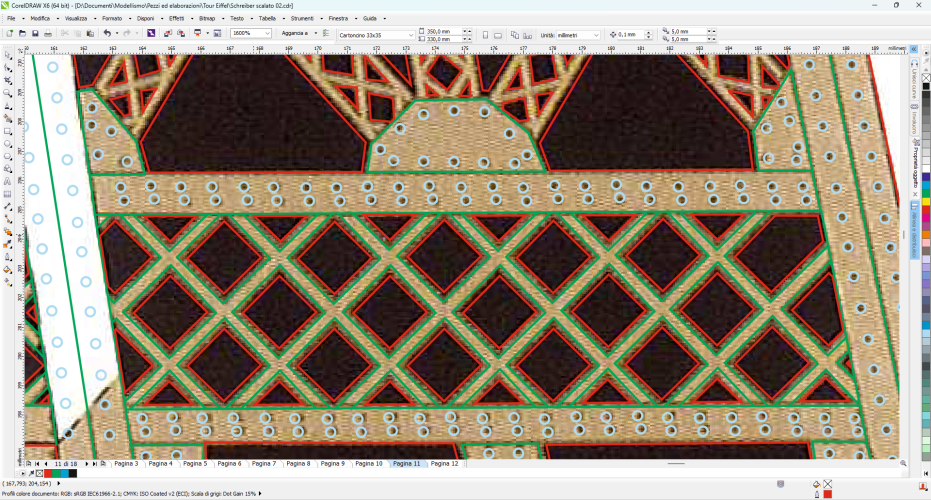Select the Pick tool in toolbox
Image resolution: width=931 pixels, height=500 pixels.
8,55
